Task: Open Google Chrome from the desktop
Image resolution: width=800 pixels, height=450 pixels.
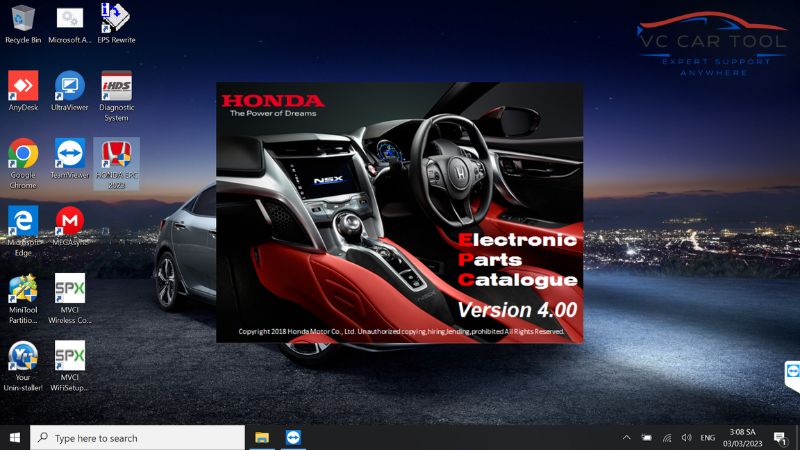Action: (x=23, y=155)
